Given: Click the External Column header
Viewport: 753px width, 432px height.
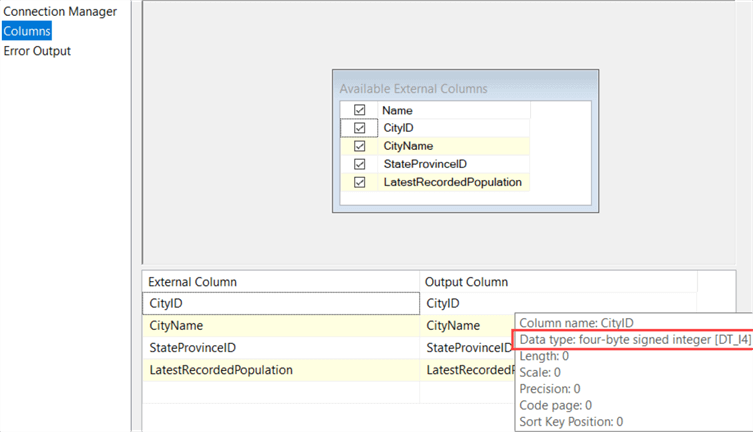Looking at the screenshot, I should point(281,282).
